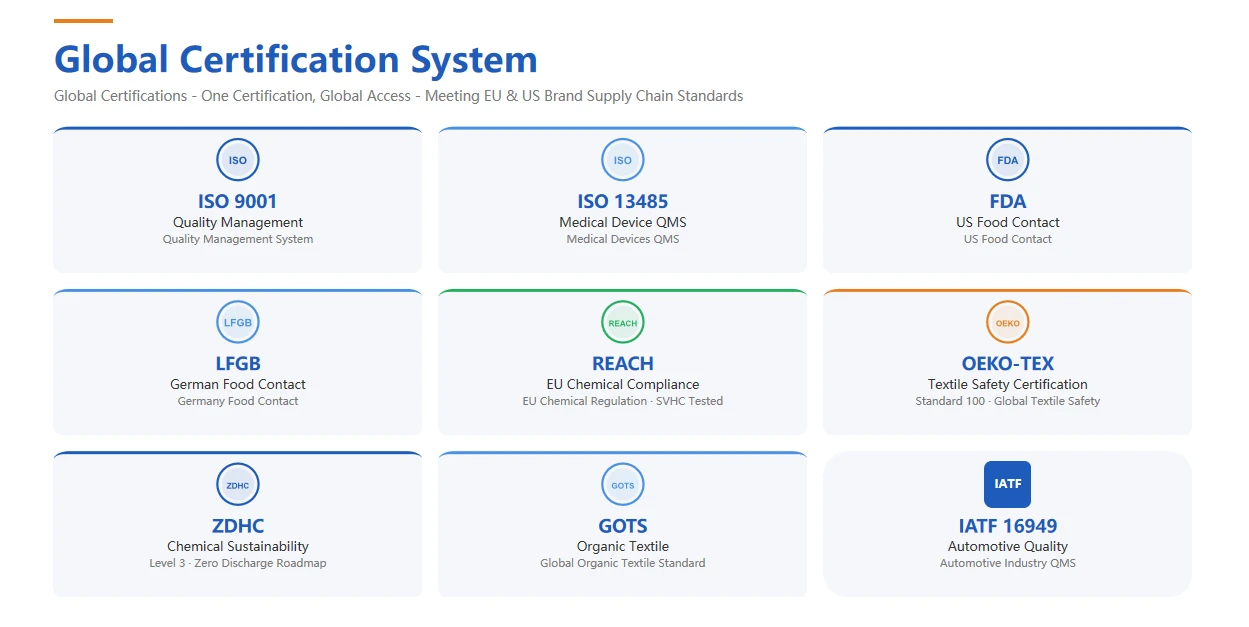Click the 'Automotive Industry QMS' description
Image resolution: width=1249 pixels, height=627 pixels.
[1008, 563]
